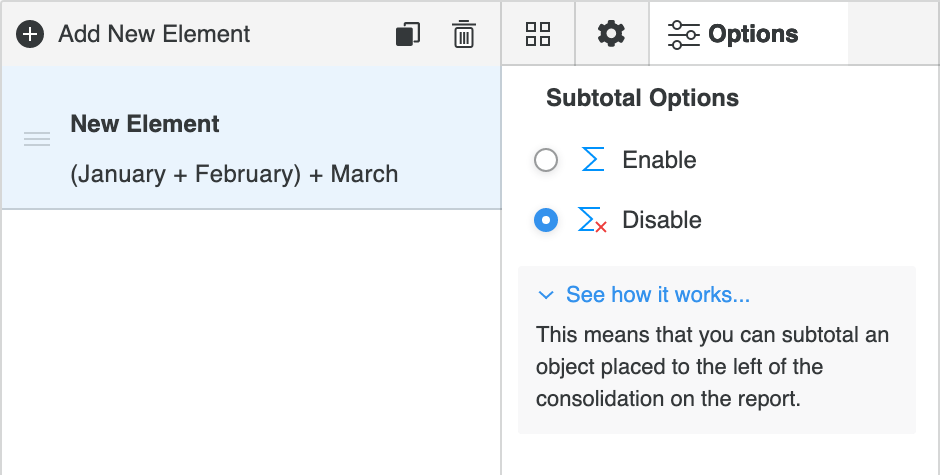Click the plus icon for adding elements
Screen dimensions: 940x475
coord(31,34)
